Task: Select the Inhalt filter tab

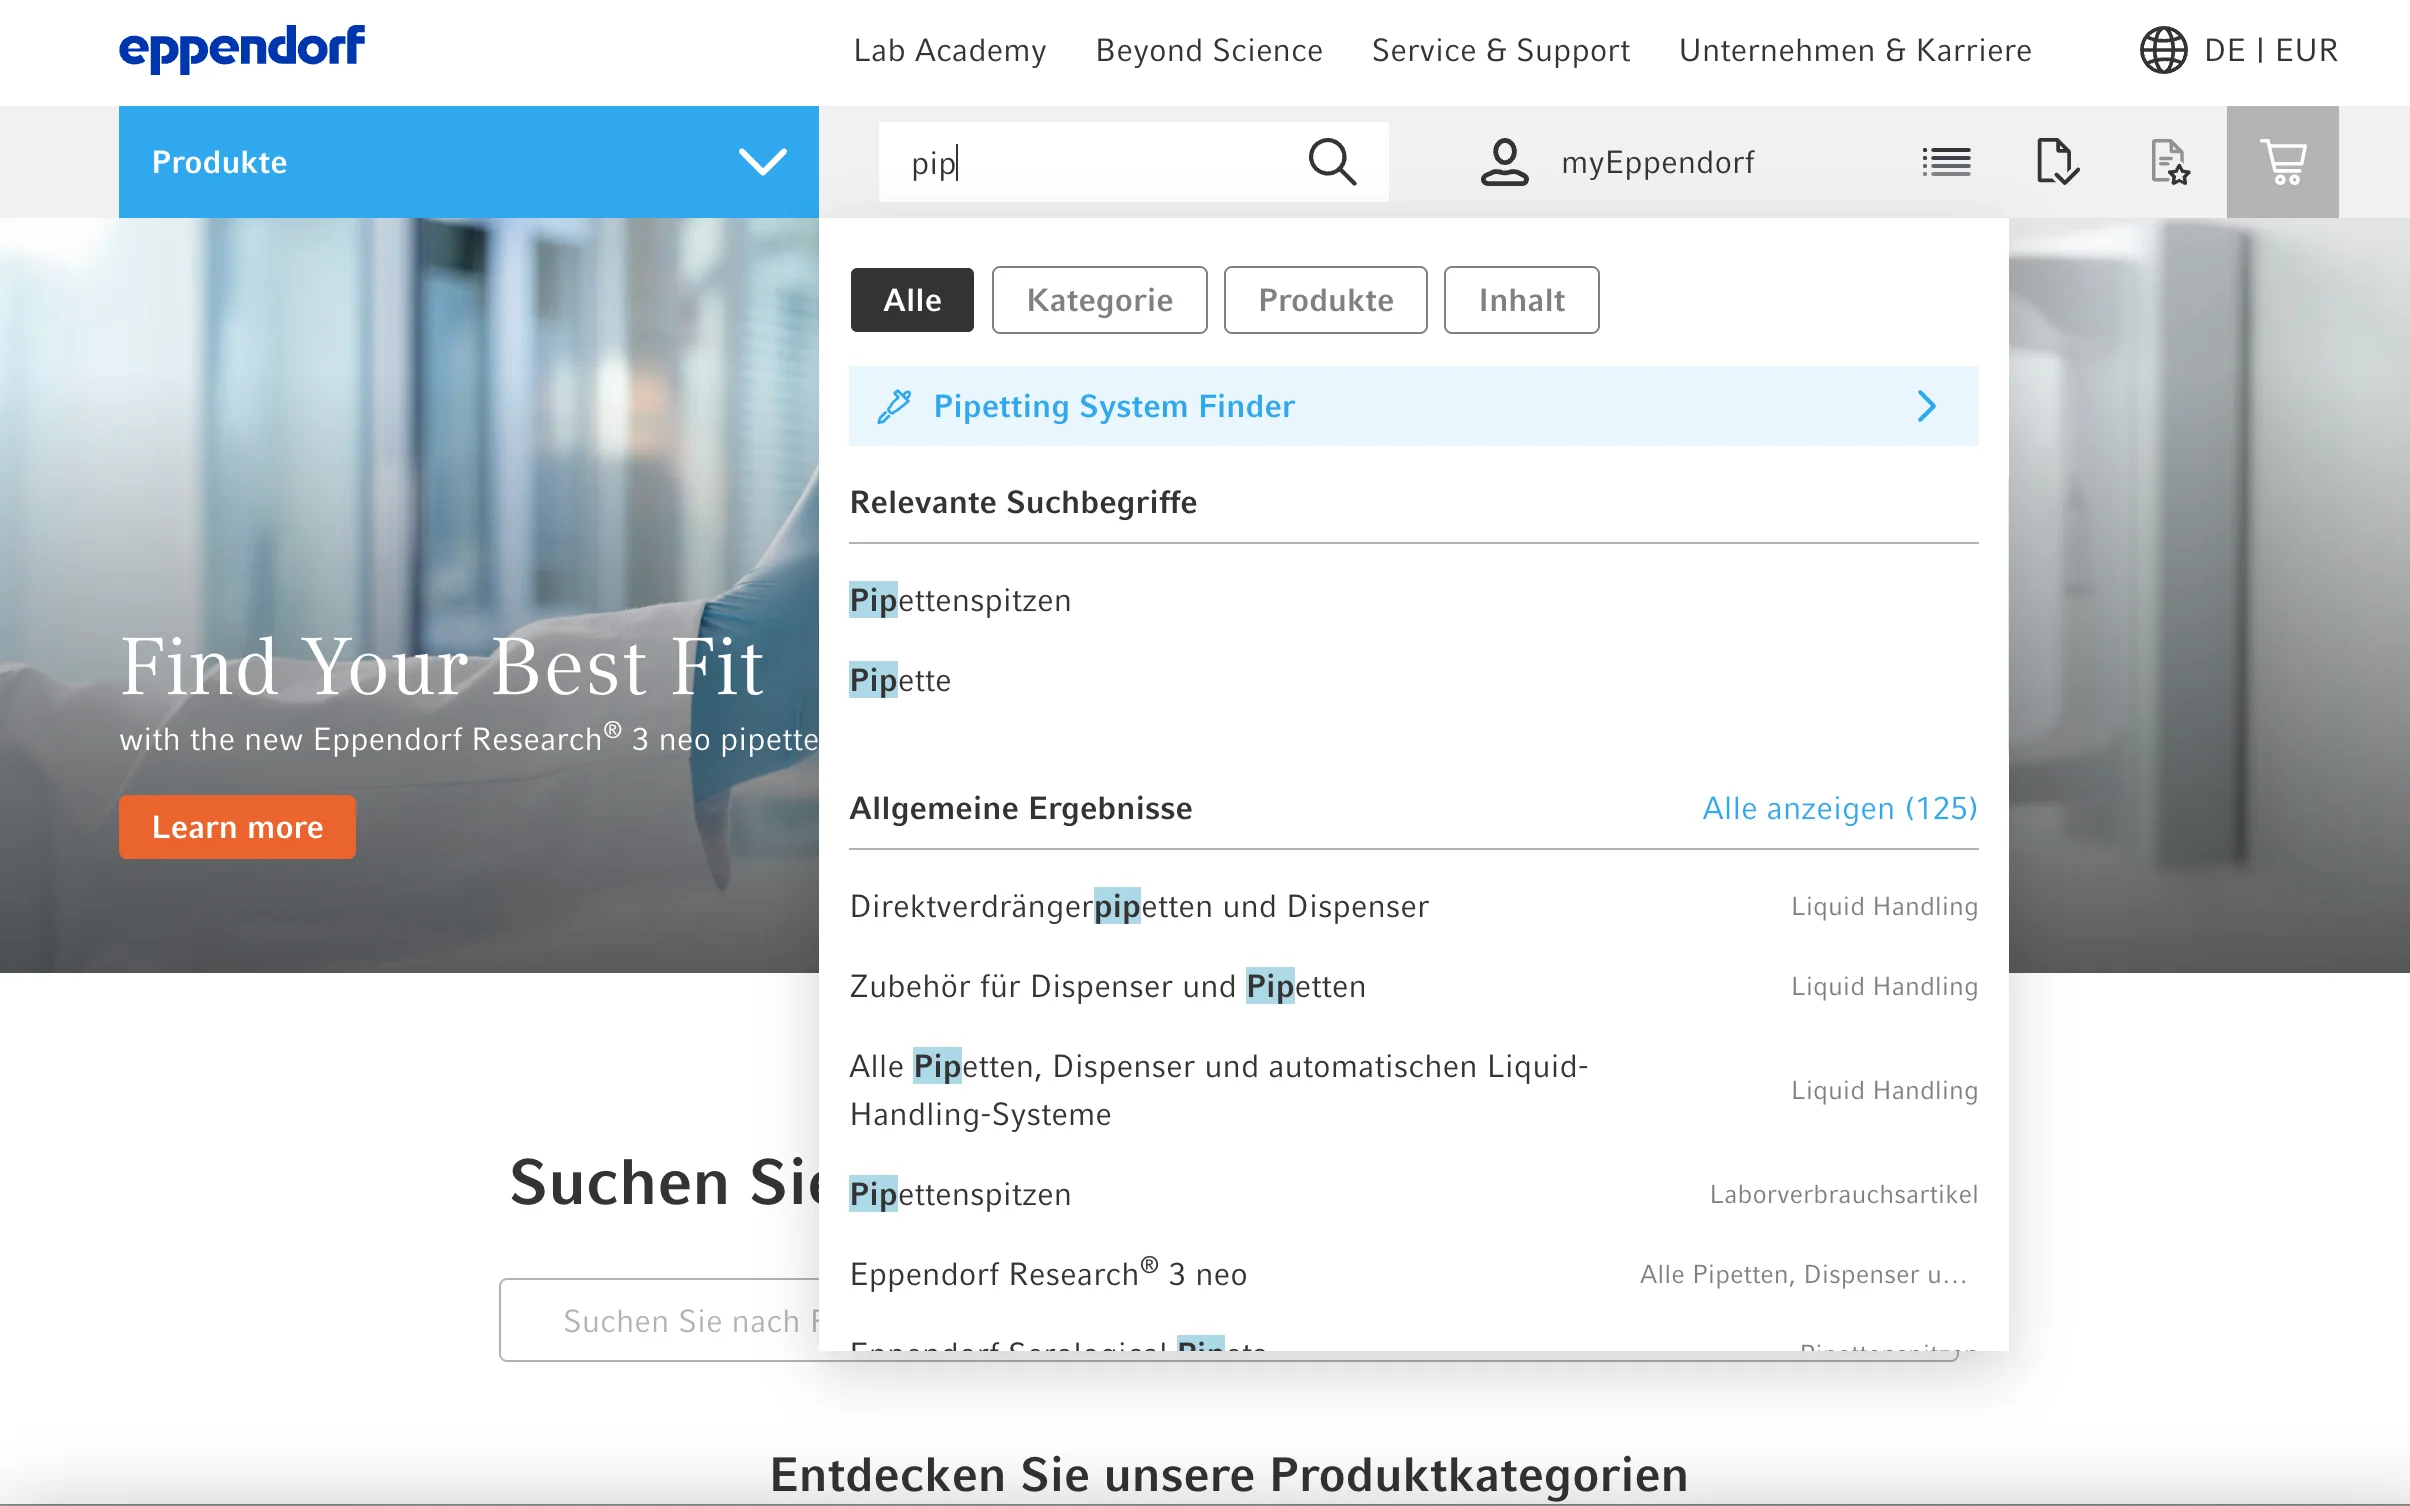Action: coord(1521,300)
